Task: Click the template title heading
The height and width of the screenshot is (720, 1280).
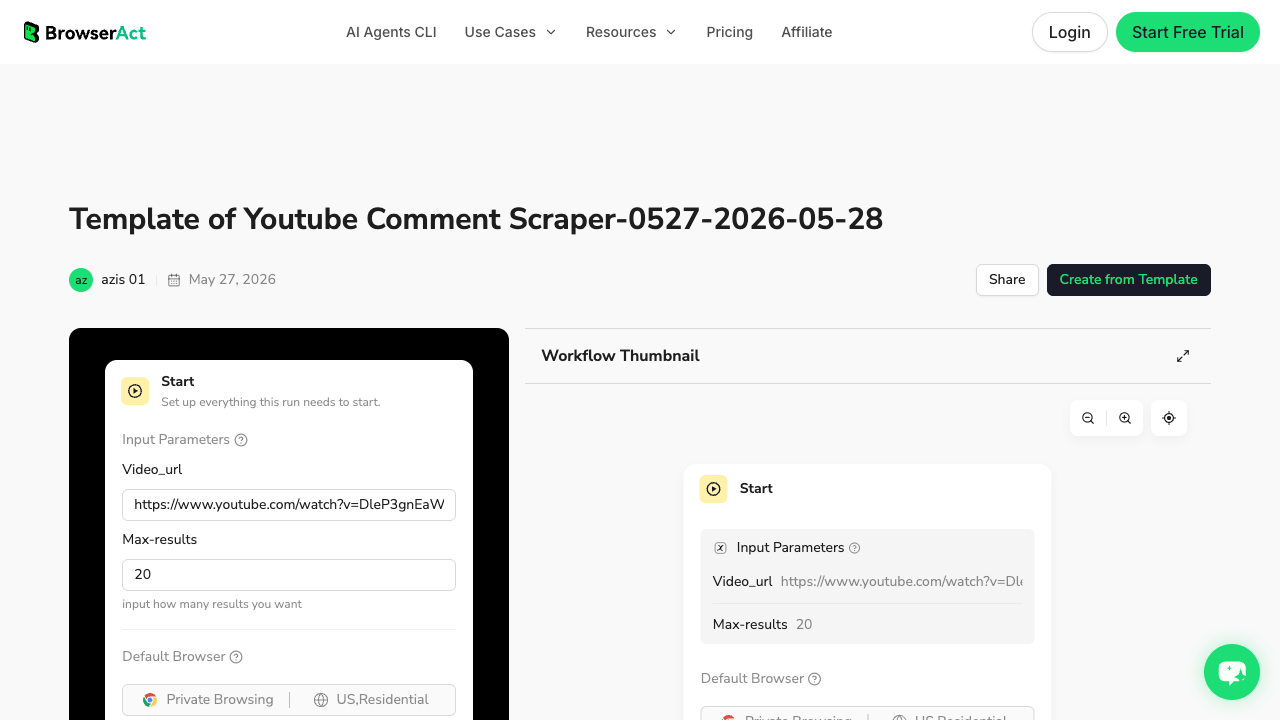Action: coord(476,219)
